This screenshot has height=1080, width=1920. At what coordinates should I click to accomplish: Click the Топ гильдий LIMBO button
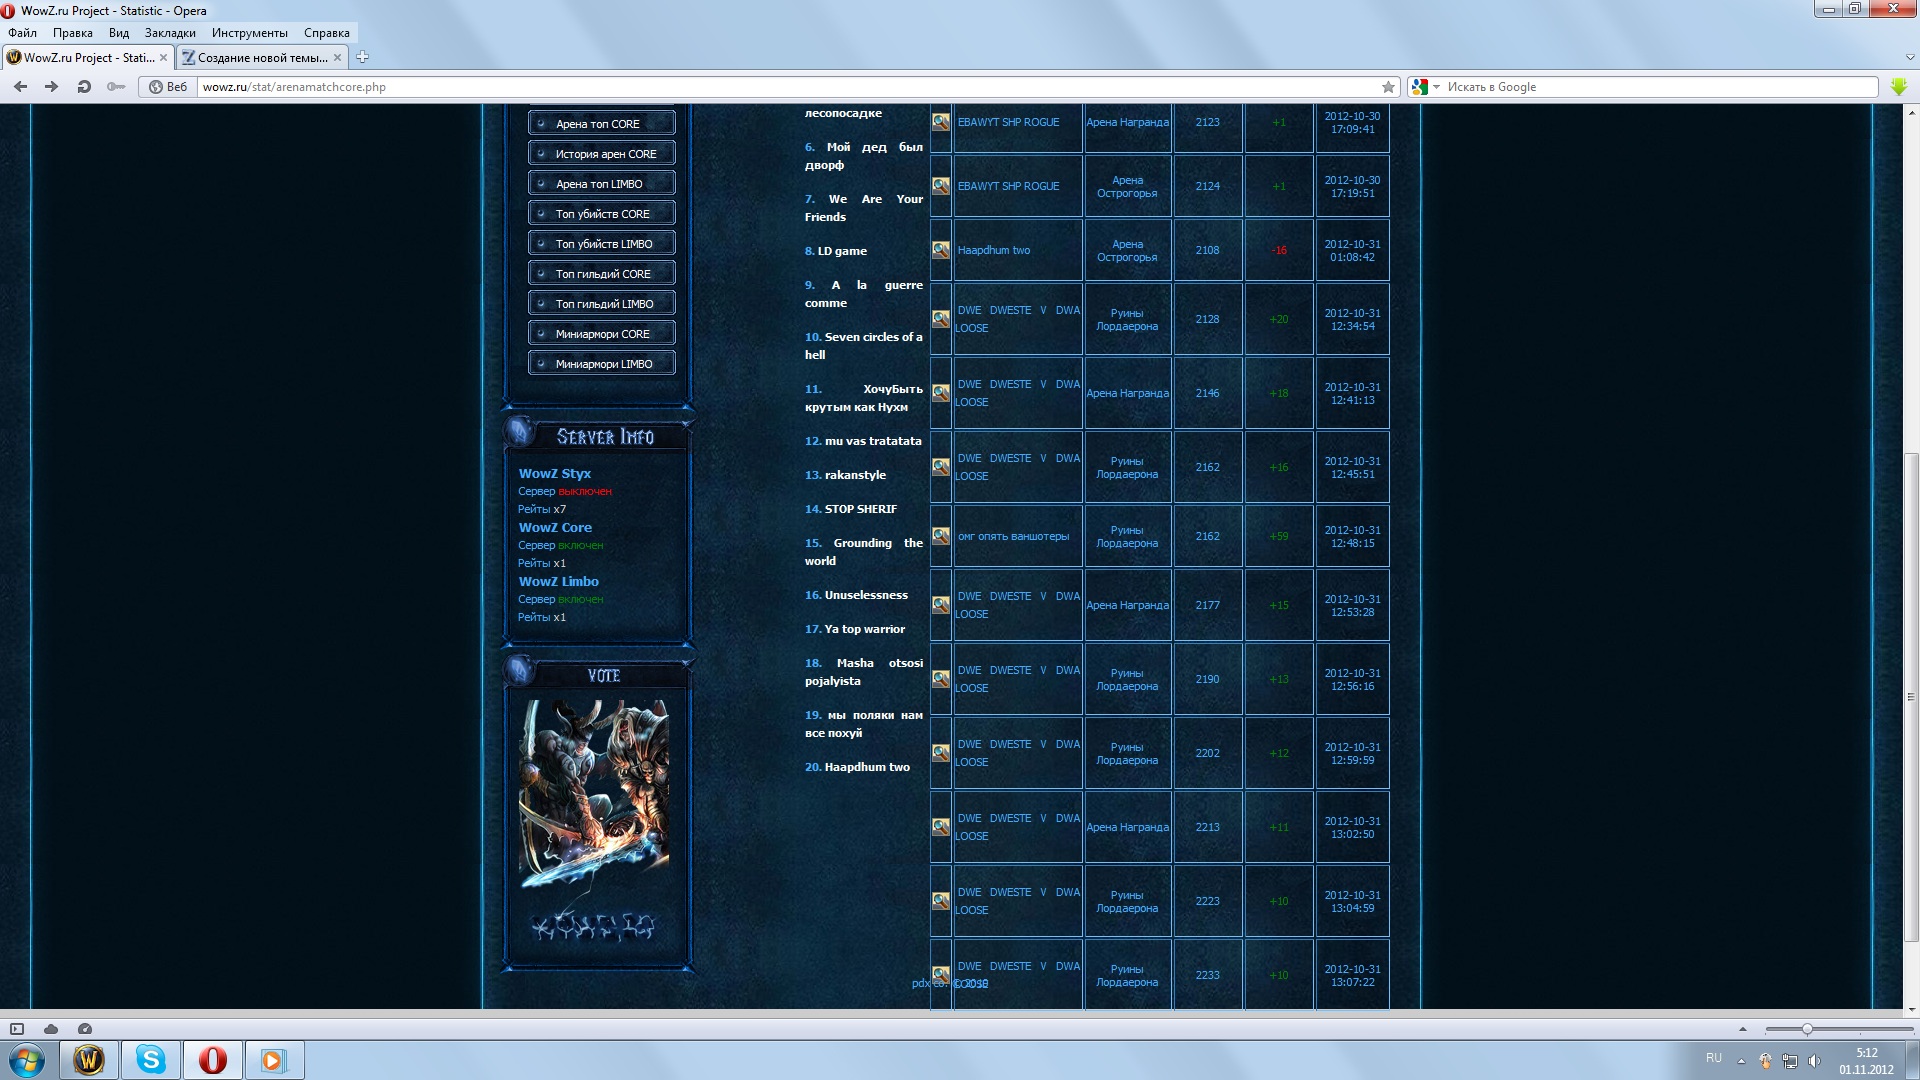(x=602, y=304)
